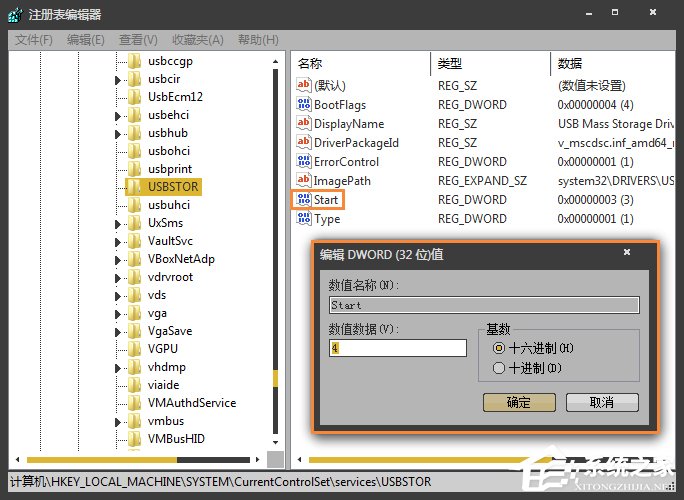Click the UsbEcm12 folder icon
The width and height of the screenshot is (684, 500).
coord(134,97)
